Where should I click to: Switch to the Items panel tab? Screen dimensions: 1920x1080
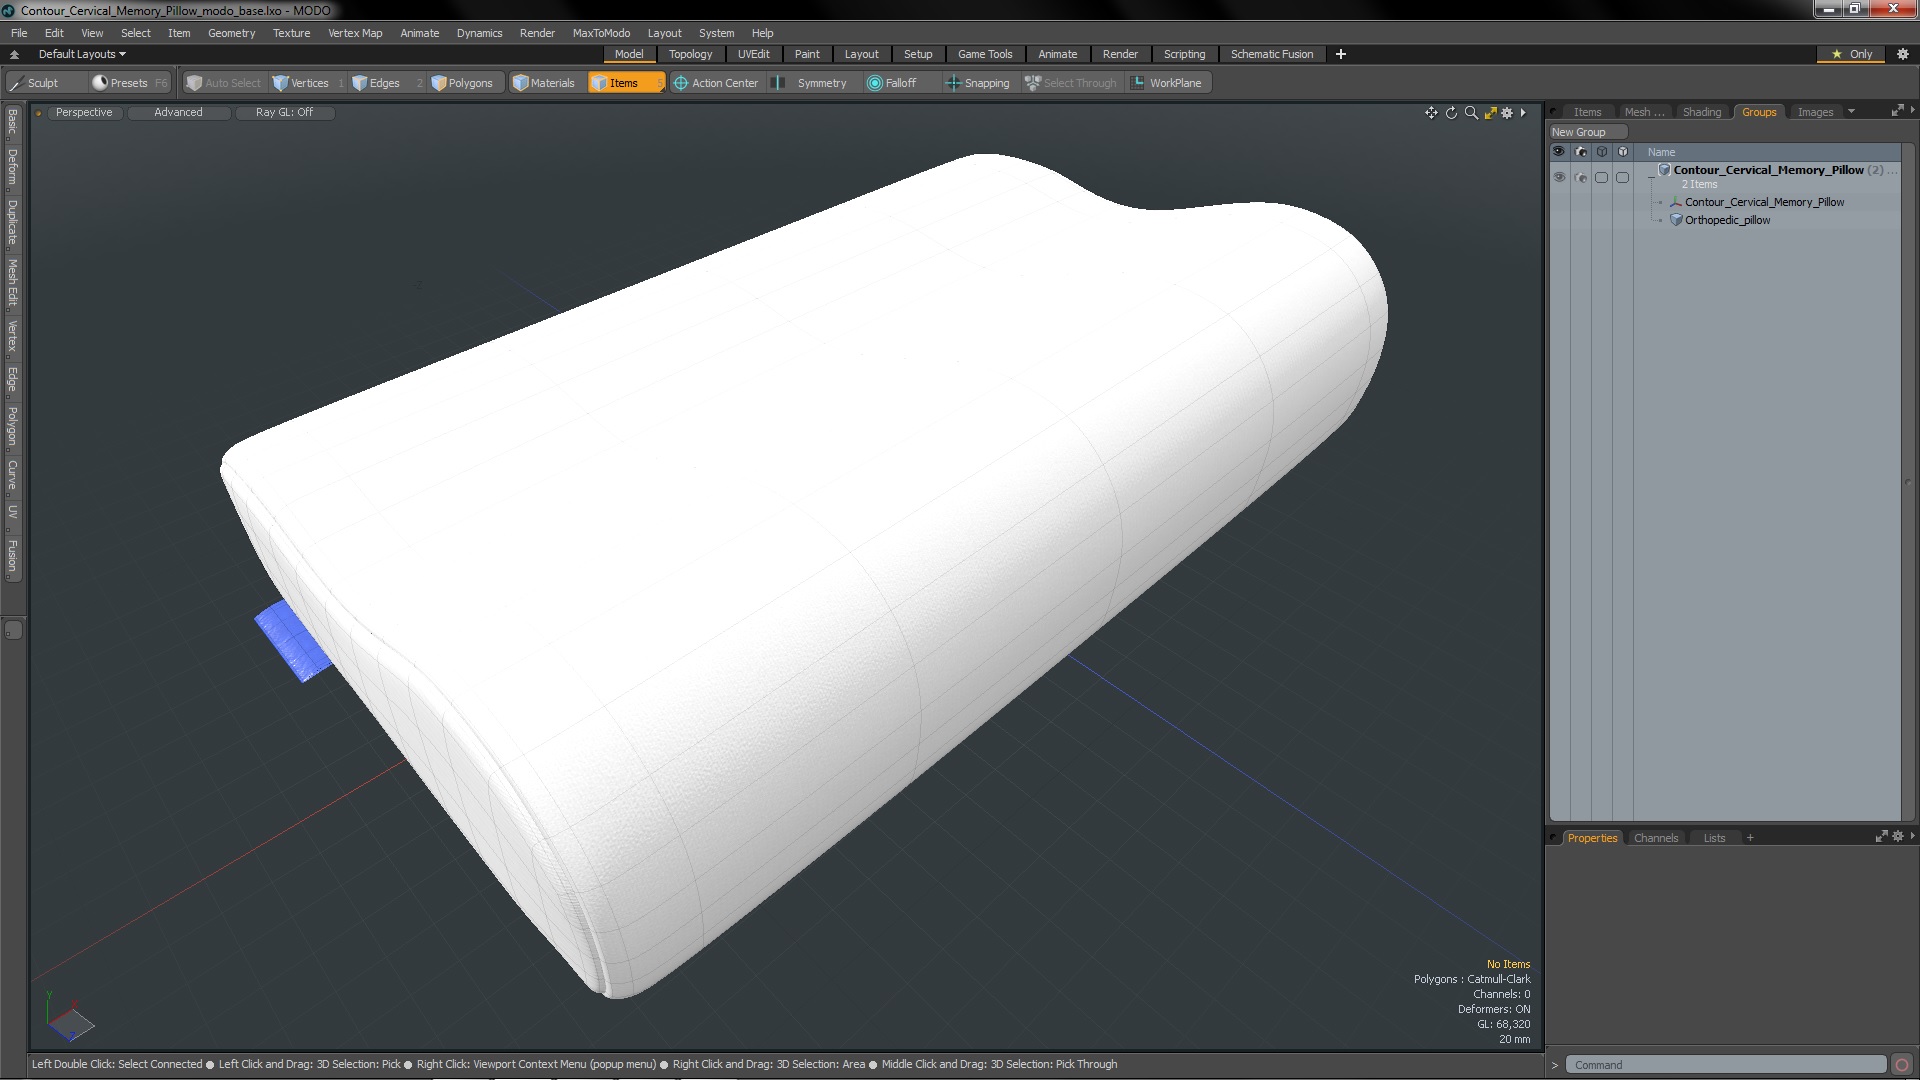(x=1587, y=112)
